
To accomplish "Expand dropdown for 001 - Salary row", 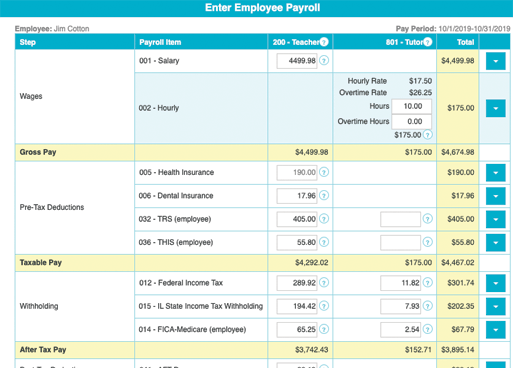I will (496, 61).
